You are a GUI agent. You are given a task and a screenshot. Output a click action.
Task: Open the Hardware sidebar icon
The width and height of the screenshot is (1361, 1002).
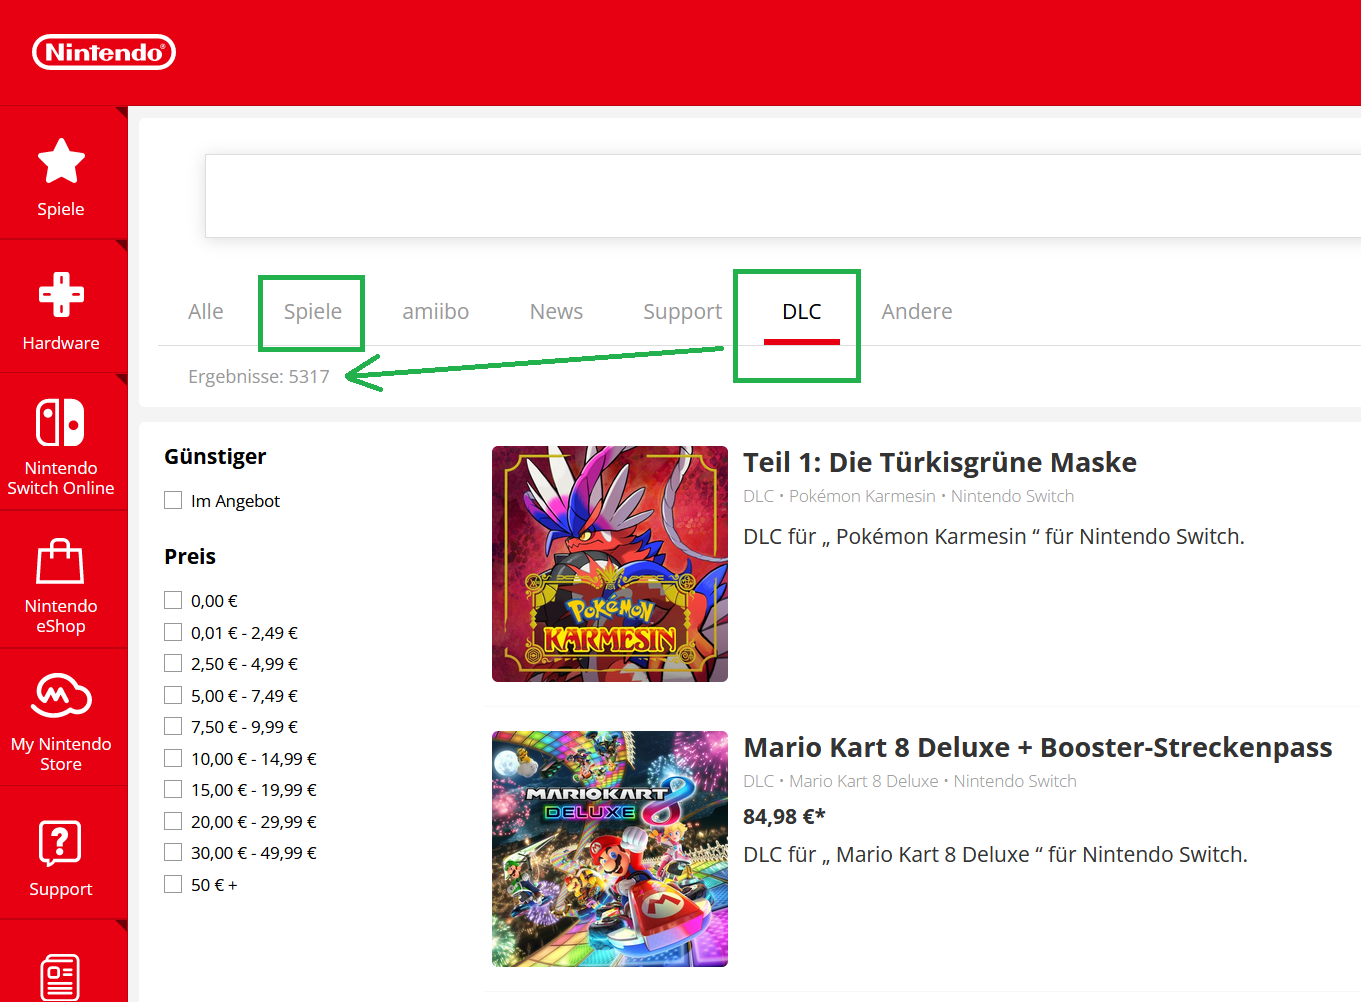61,294
